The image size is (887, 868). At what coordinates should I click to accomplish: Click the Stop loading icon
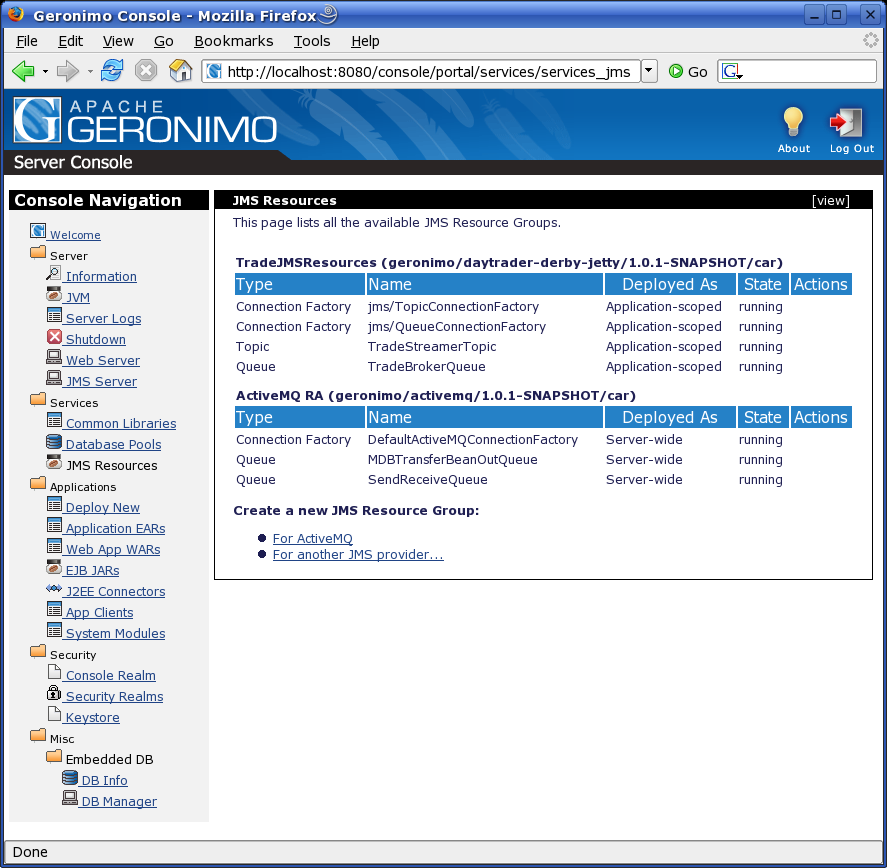146,71
